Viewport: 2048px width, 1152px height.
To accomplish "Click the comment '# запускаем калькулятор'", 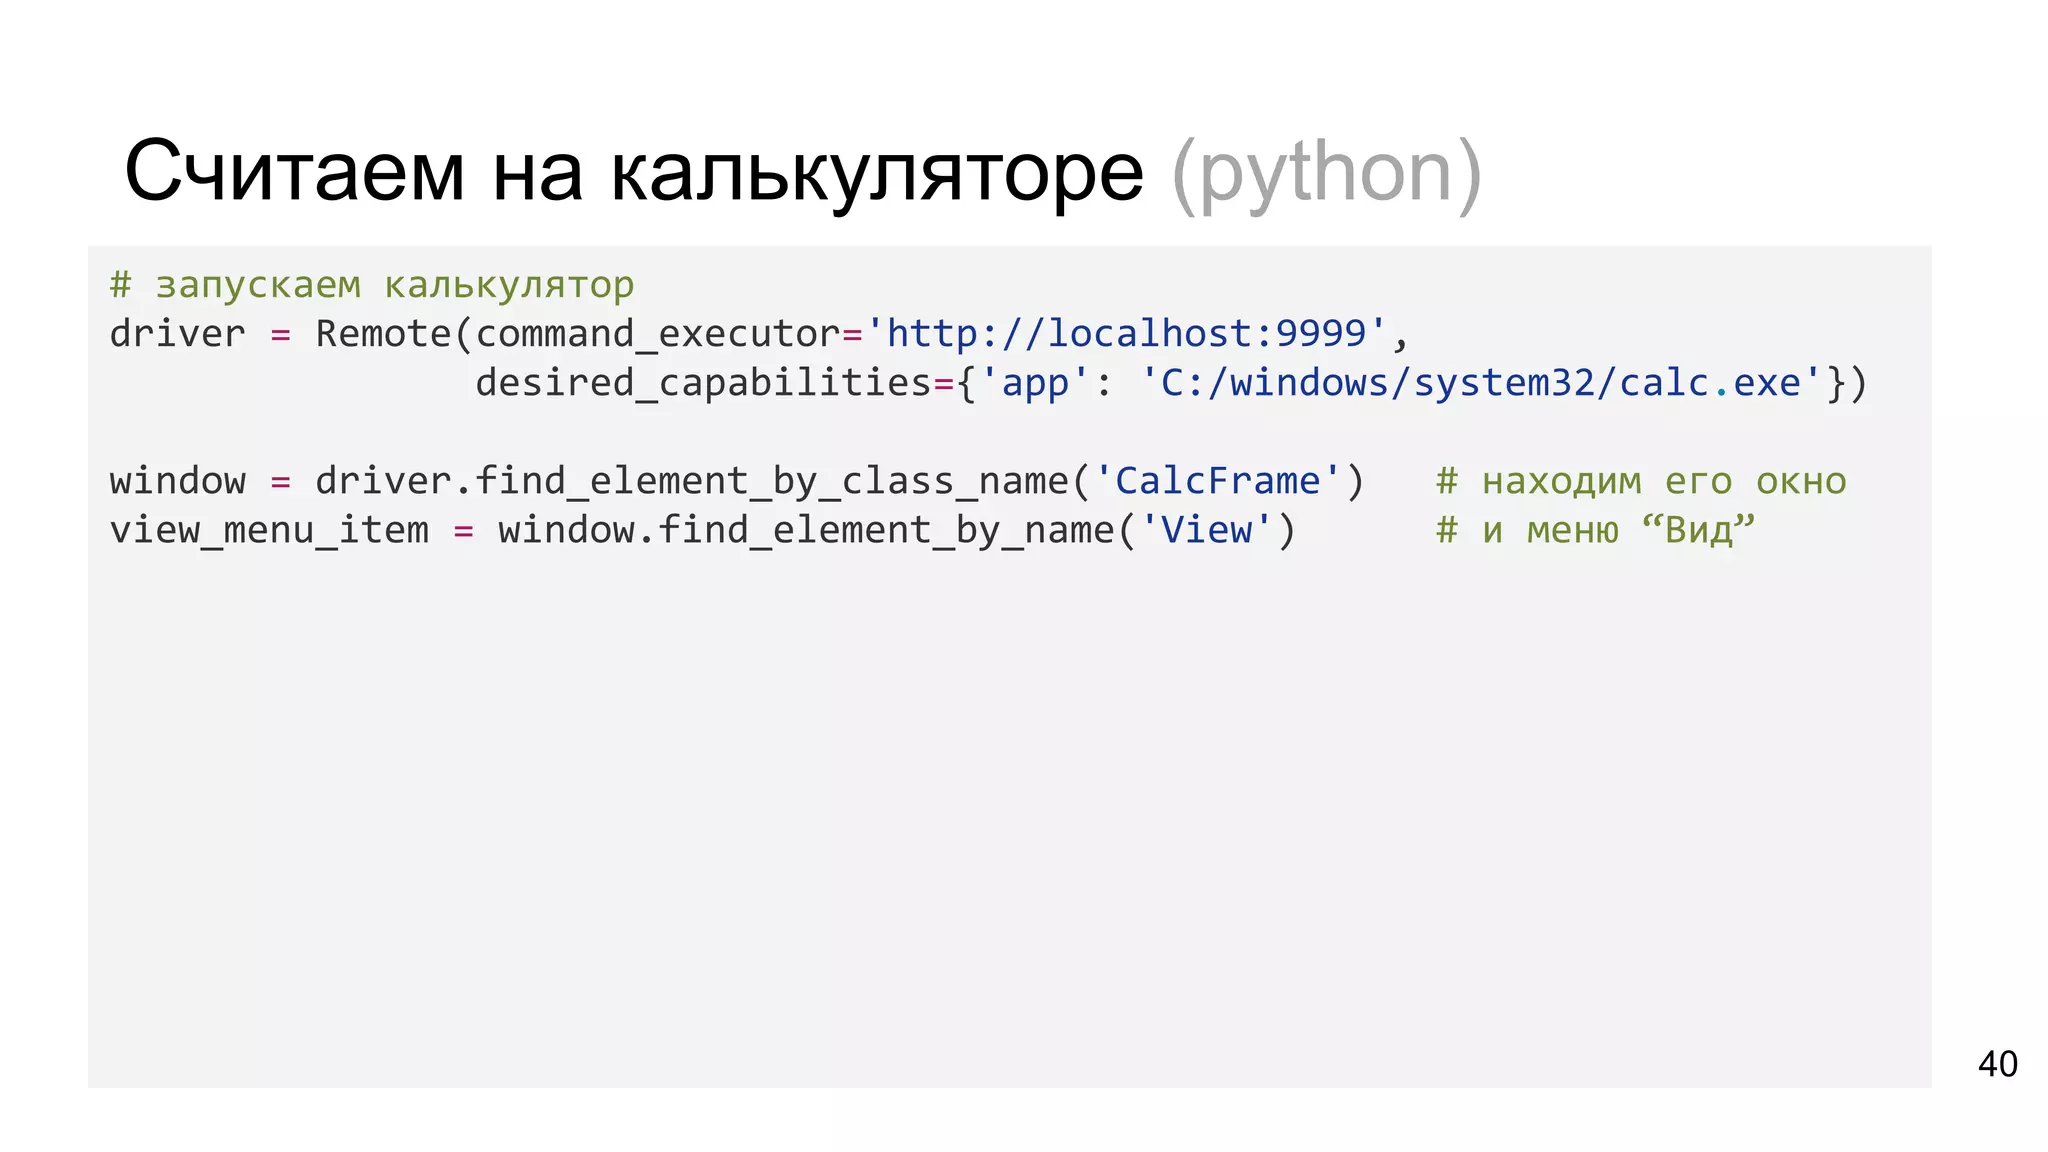I will (372, 286).
